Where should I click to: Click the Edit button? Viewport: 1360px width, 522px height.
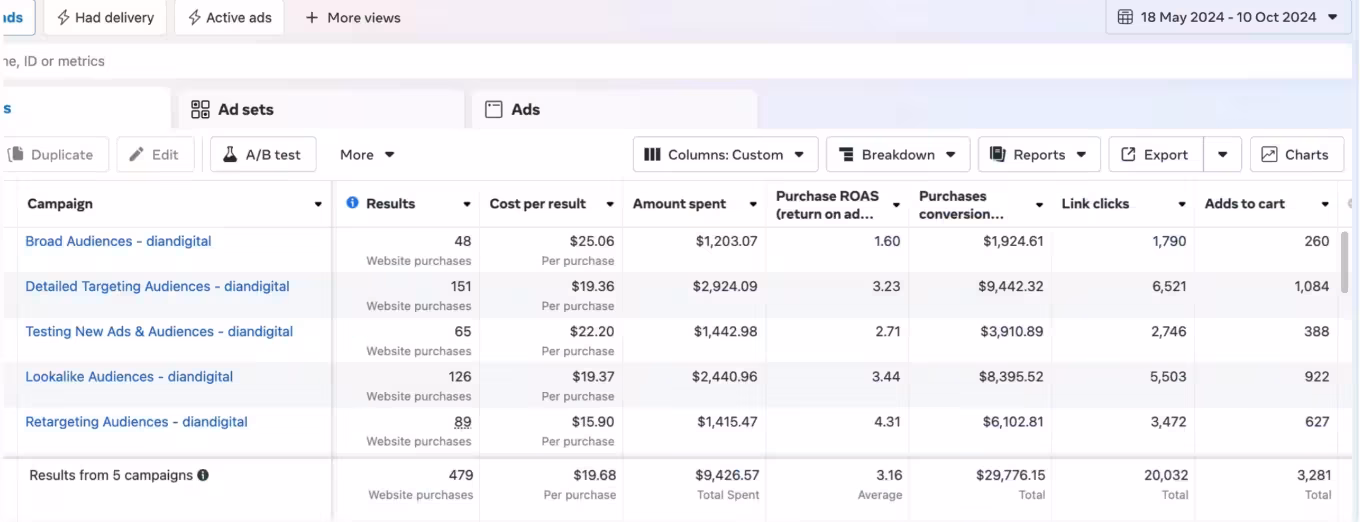(155, 154)
